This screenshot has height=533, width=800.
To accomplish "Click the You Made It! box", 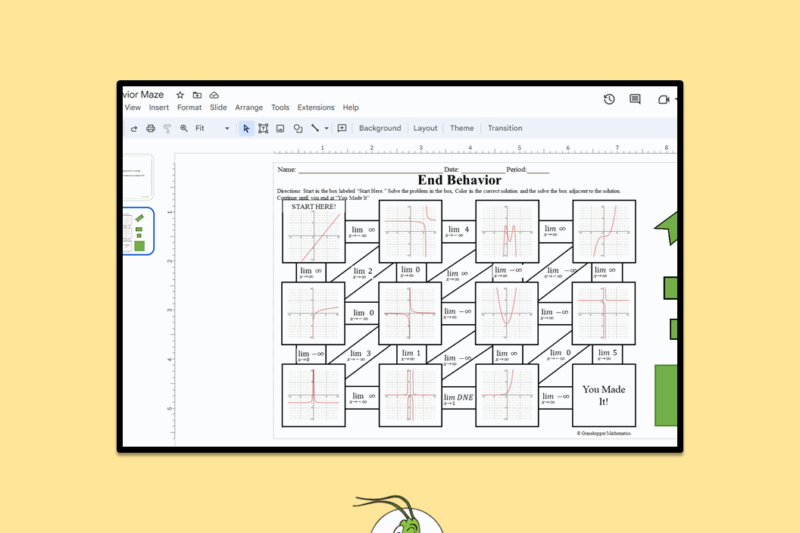I will point(604,395).
